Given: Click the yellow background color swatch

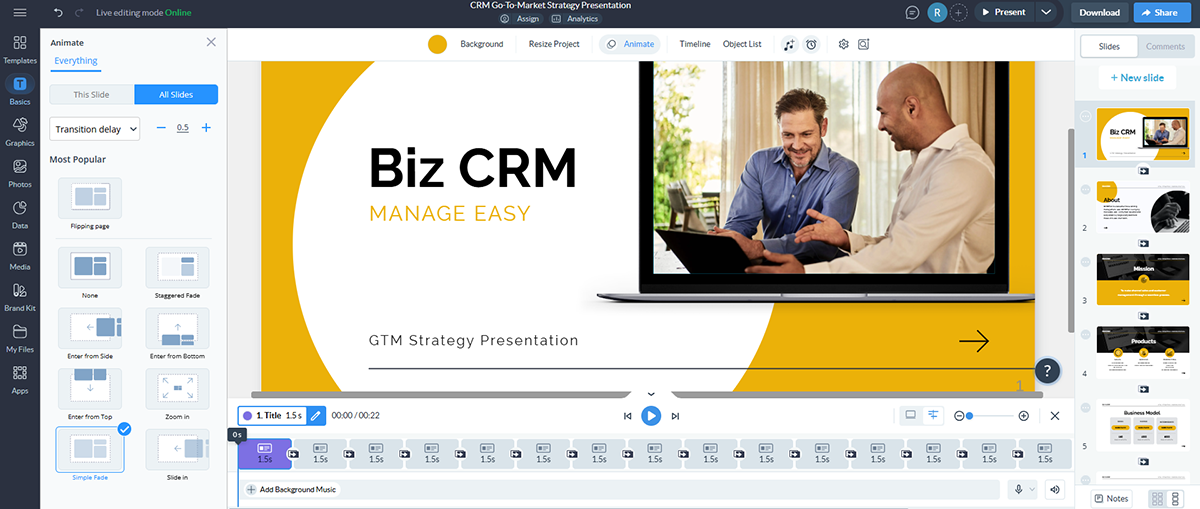Looking at the screenshot, I should point(437,44).
